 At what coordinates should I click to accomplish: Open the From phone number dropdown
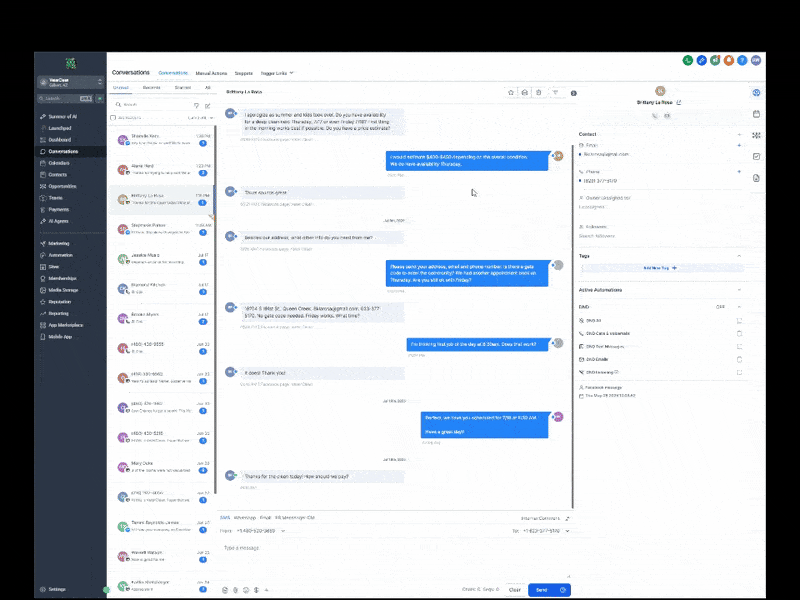click(260, 531)
